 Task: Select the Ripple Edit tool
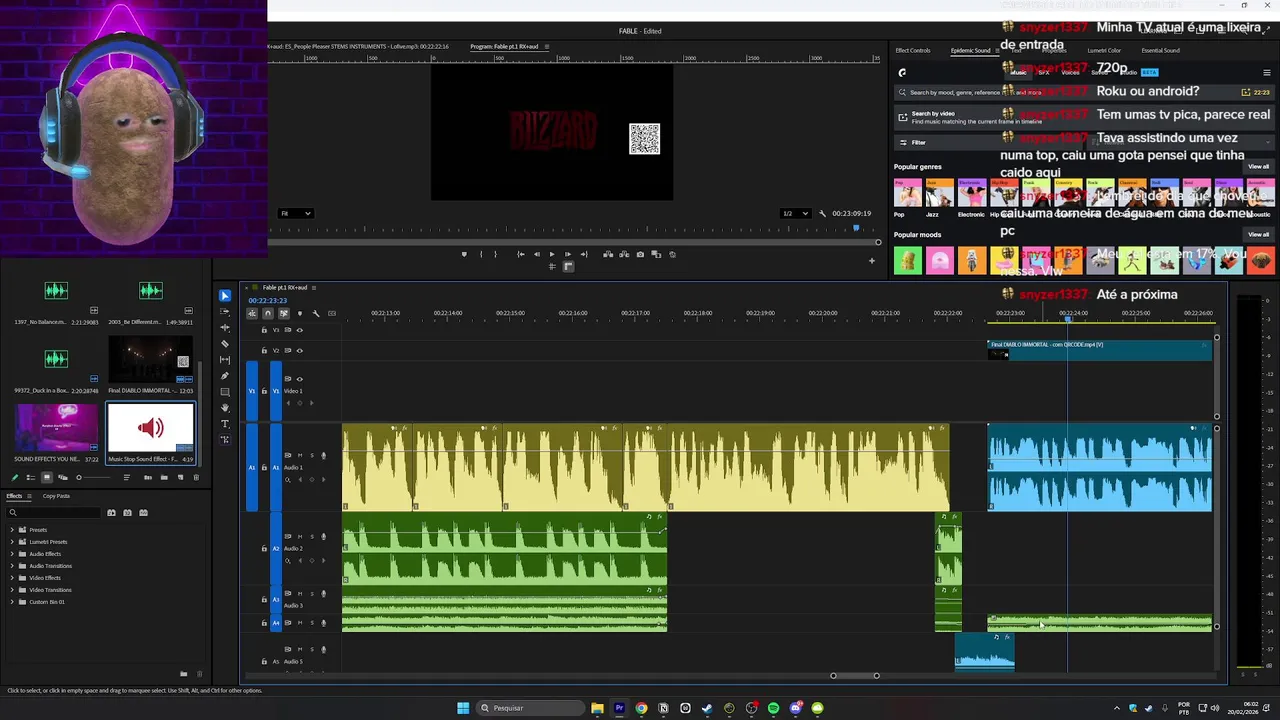[x=225, y=328]
